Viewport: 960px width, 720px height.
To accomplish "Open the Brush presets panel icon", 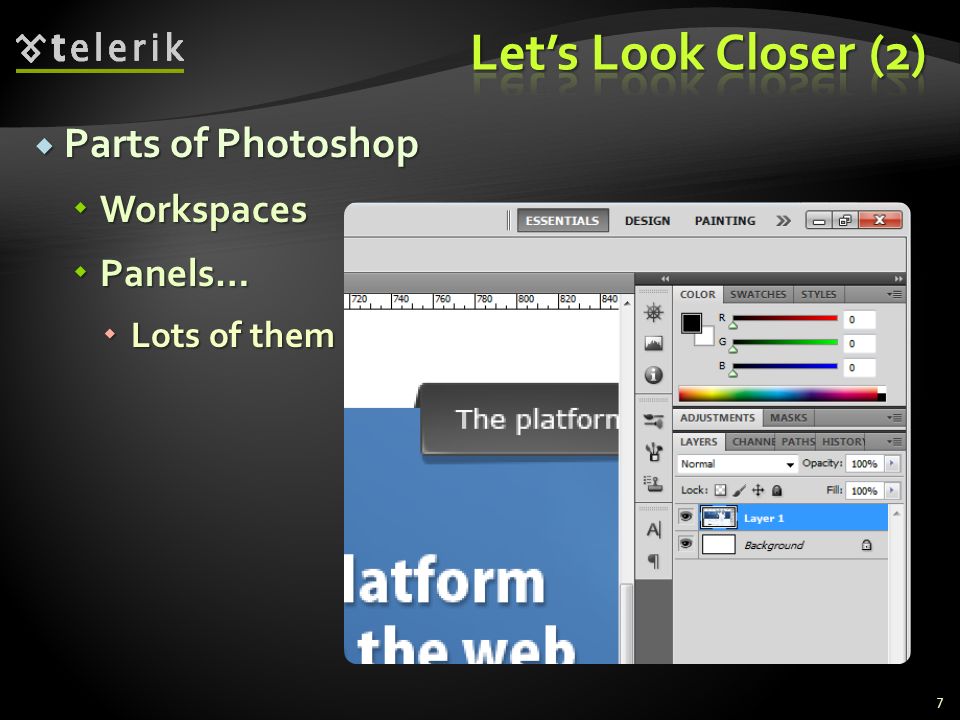I will tap(653, 421).
